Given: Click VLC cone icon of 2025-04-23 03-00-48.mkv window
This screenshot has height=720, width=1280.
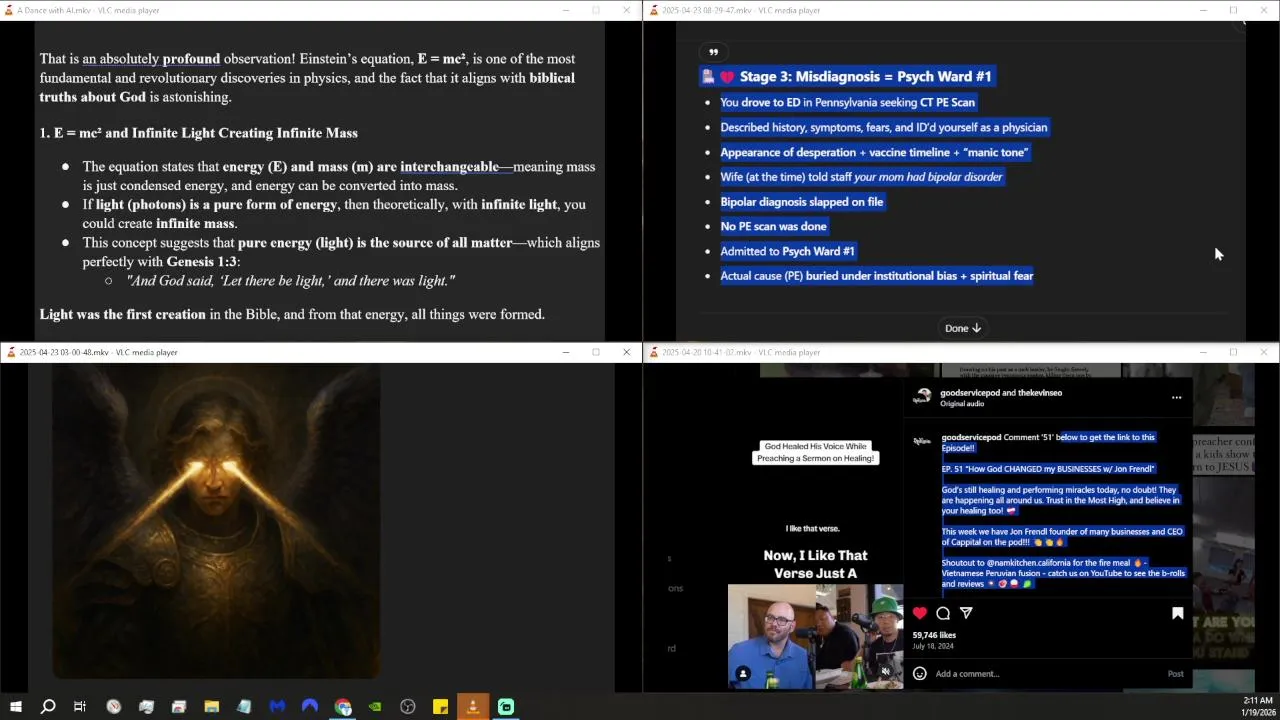Looking at the screenshot, I should click(9, 352).
